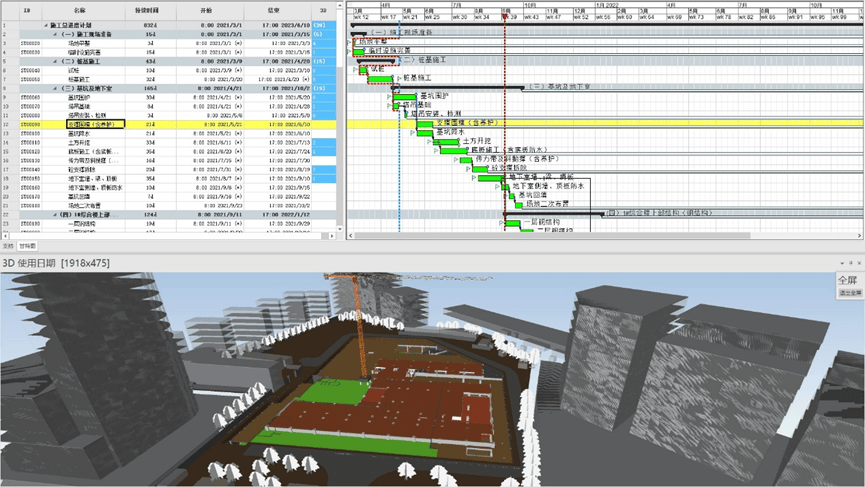Click the 退出全屏 button
This screenshot has height=487, width=865.
(x=850, y=293)
